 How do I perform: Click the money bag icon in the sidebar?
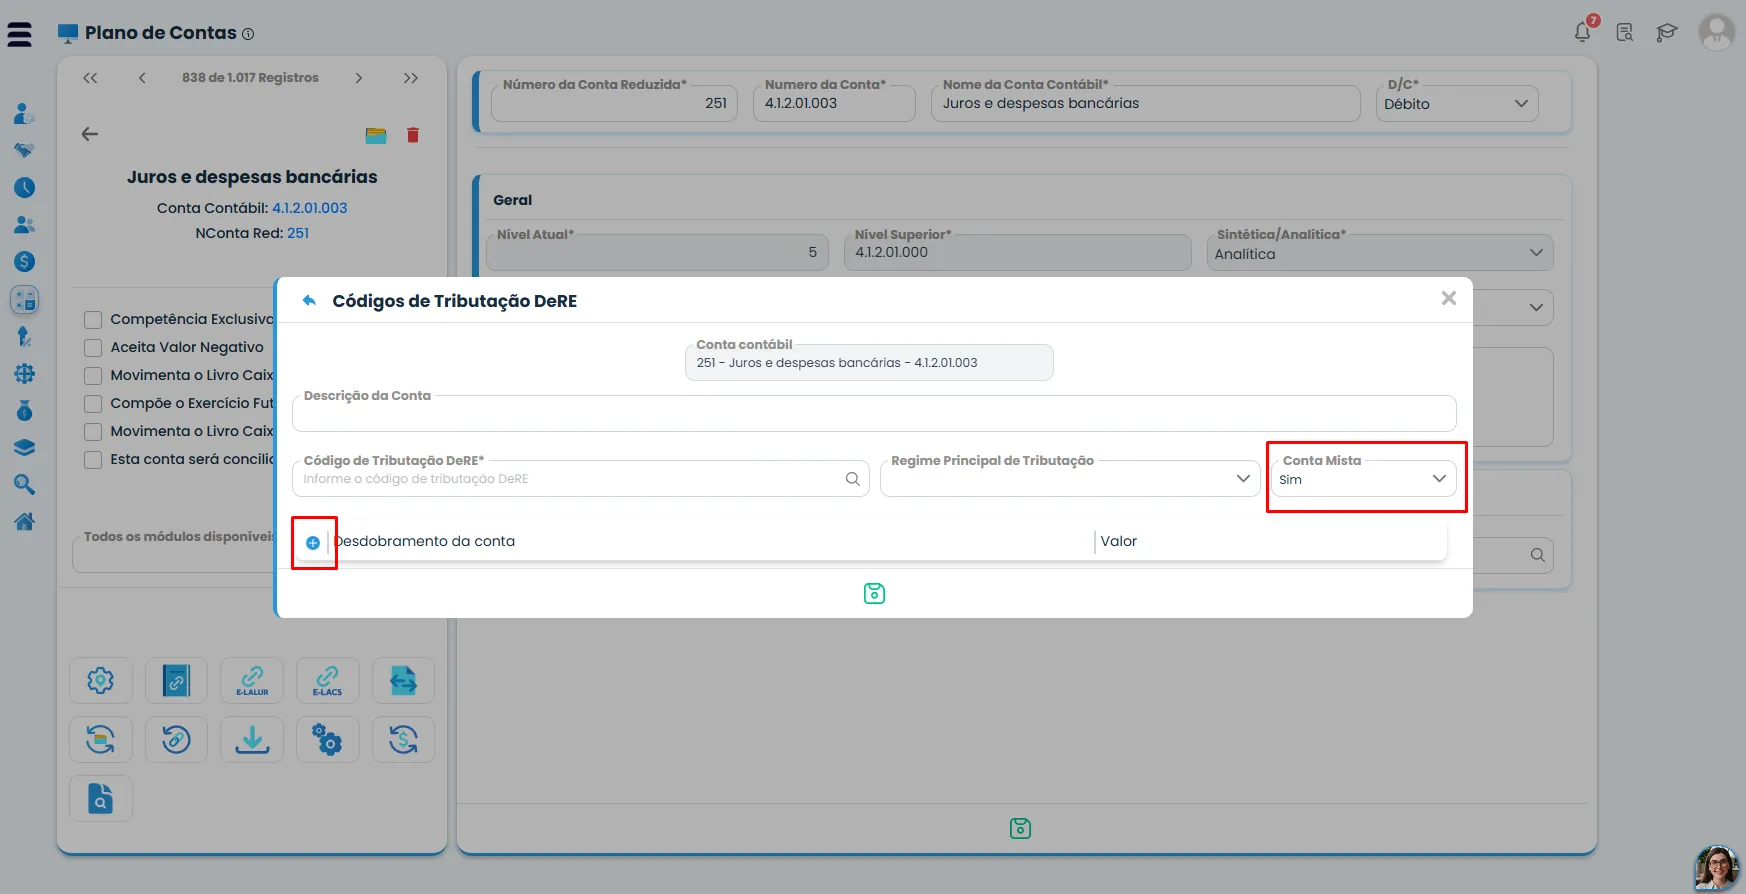[x=25, y=410]
